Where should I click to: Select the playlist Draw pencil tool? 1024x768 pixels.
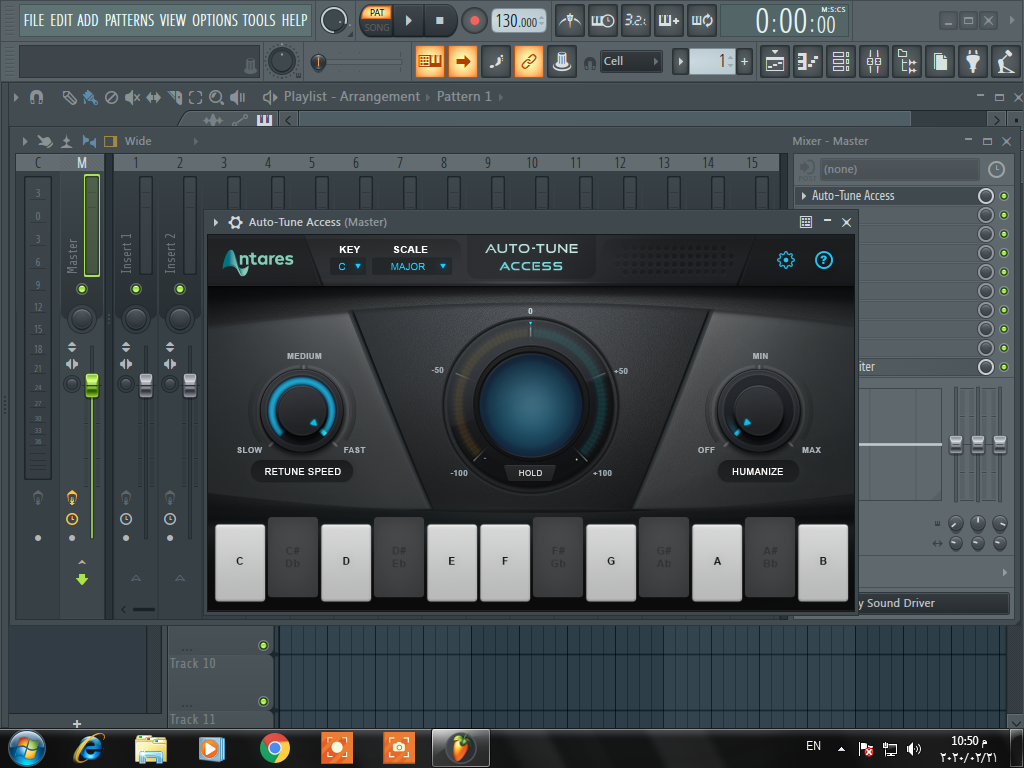click(69, 97)
